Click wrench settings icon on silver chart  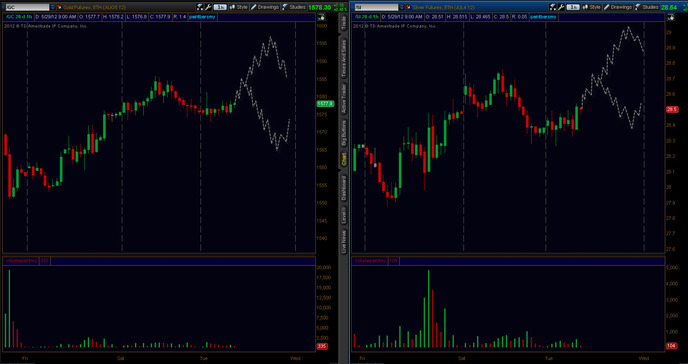(x=561, y=7)
